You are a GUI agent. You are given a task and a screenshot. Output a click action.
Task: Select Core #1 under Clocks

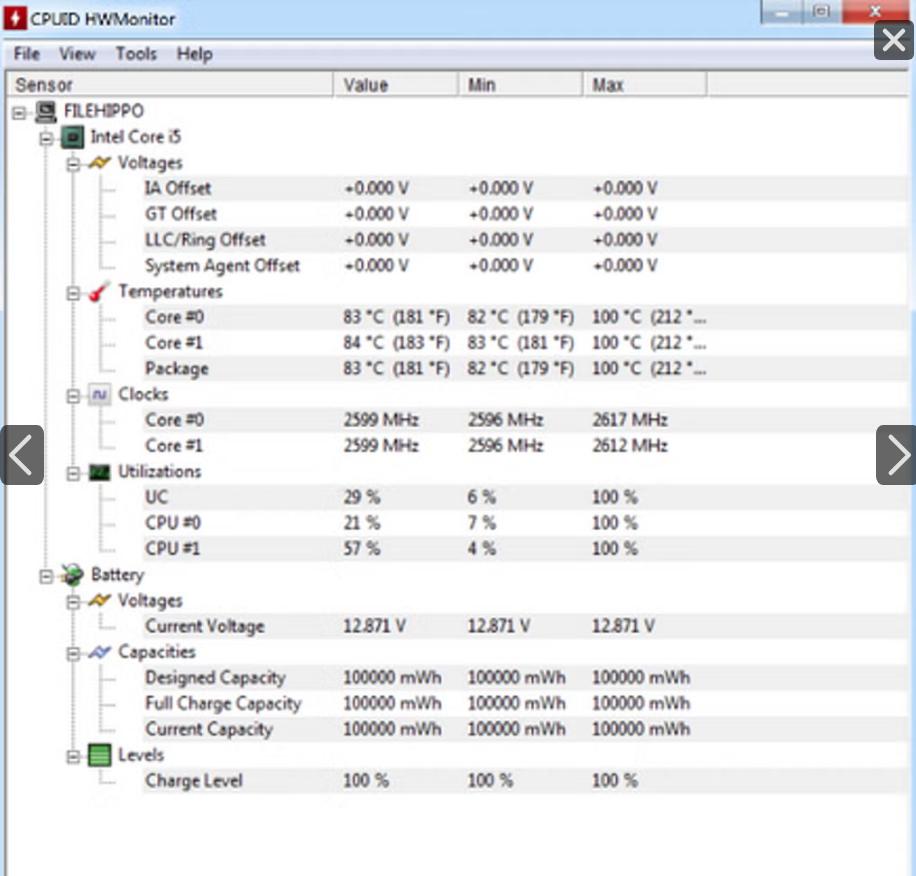coord(525,446)
